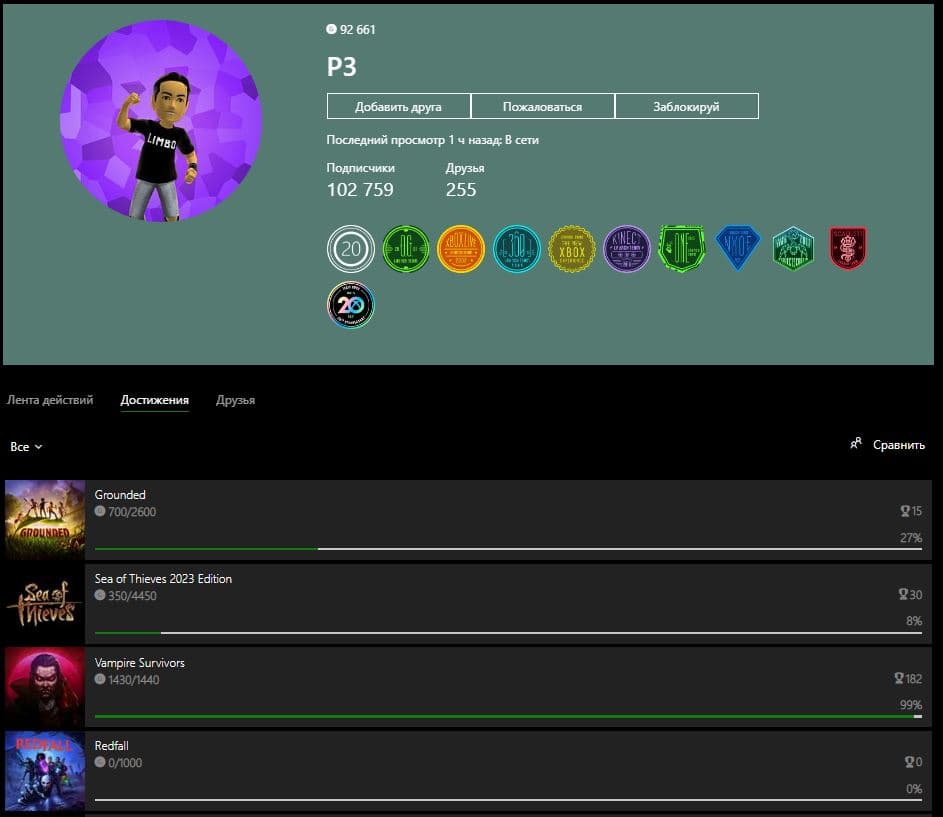Click the gamerscore icon next to 0/1000

click(100, 762)
